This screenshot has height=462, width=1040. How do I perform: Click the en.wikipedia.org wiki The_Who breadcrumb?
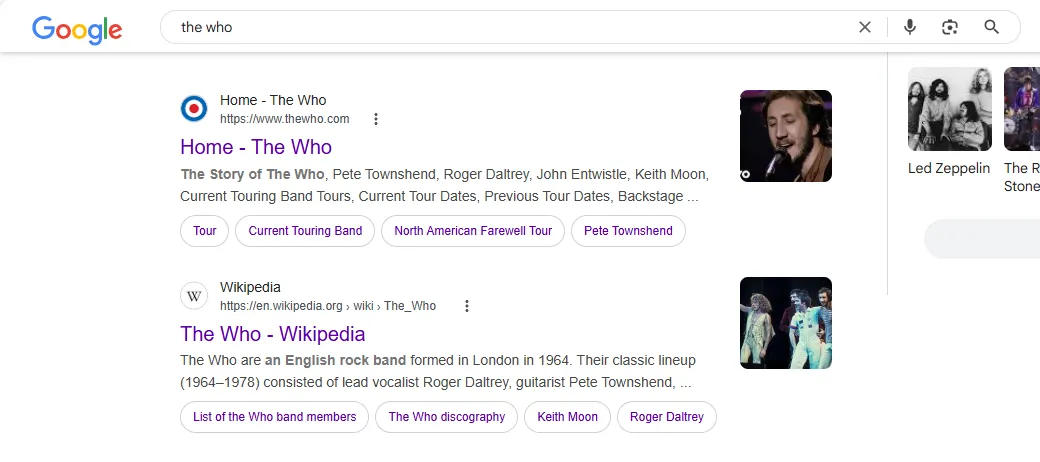[x=328, y=306]
